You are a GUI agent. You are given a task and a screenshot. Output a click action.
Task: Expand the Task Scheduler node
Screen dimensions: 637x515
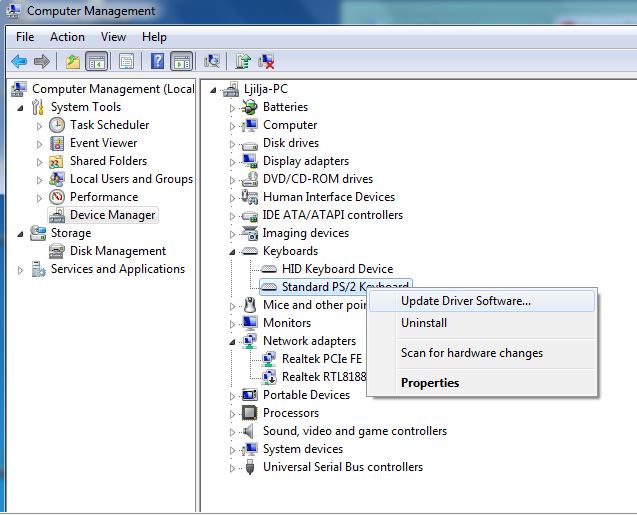[40, 126]
